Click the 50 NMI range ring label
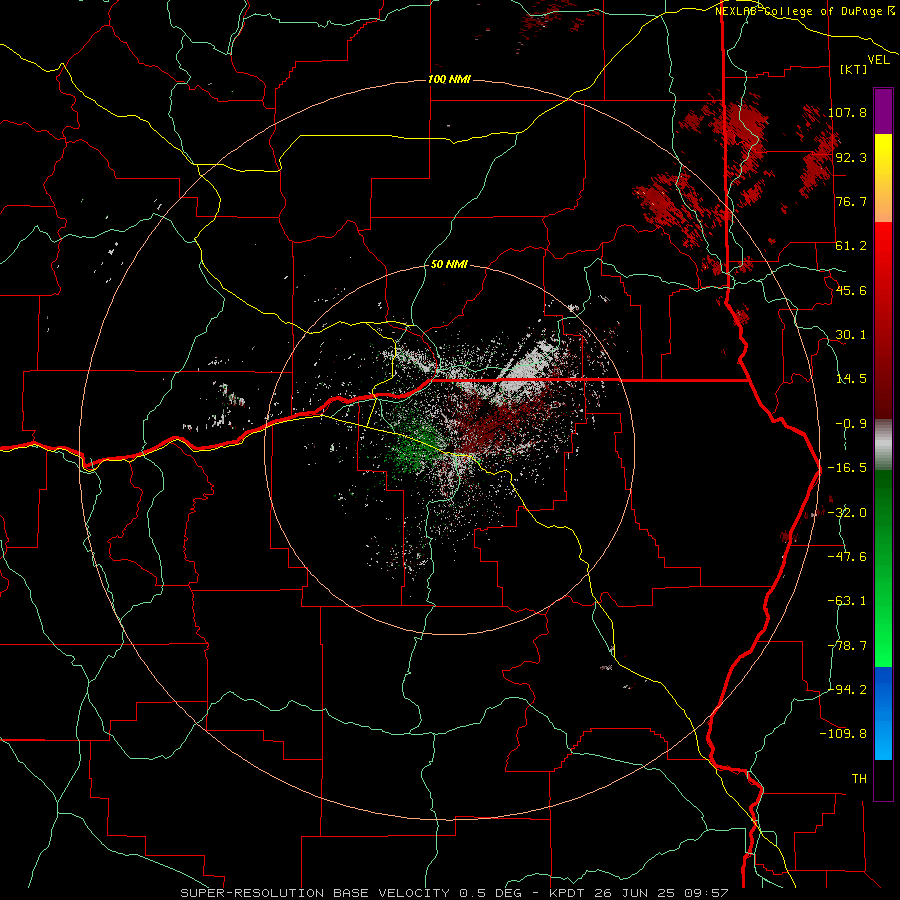Viewport: 900px width, 900px height. tap(449, 264)
